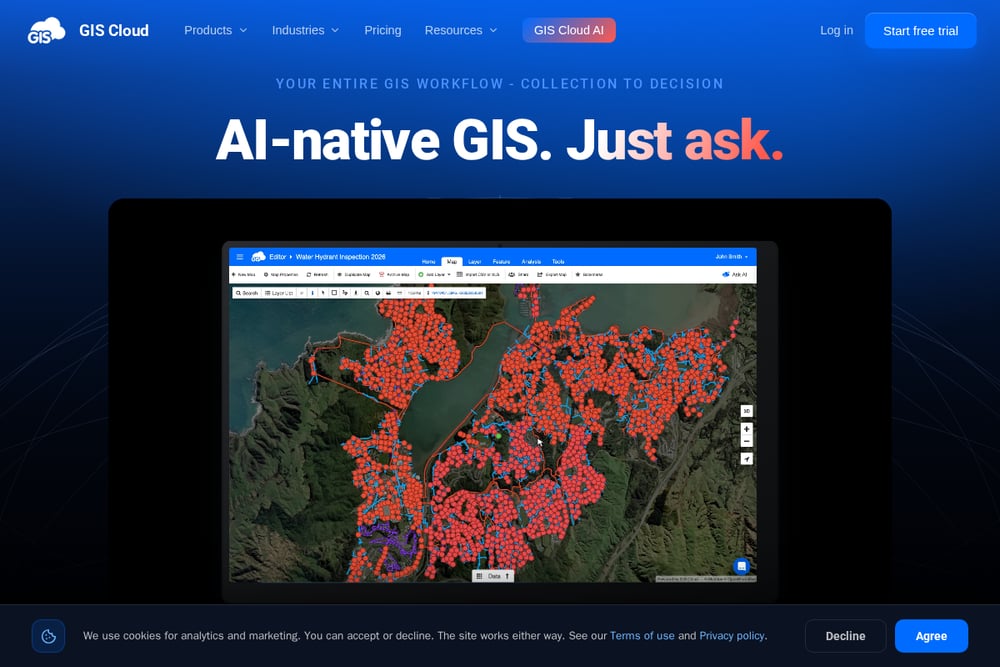Select the Map tab in editor

452,261
